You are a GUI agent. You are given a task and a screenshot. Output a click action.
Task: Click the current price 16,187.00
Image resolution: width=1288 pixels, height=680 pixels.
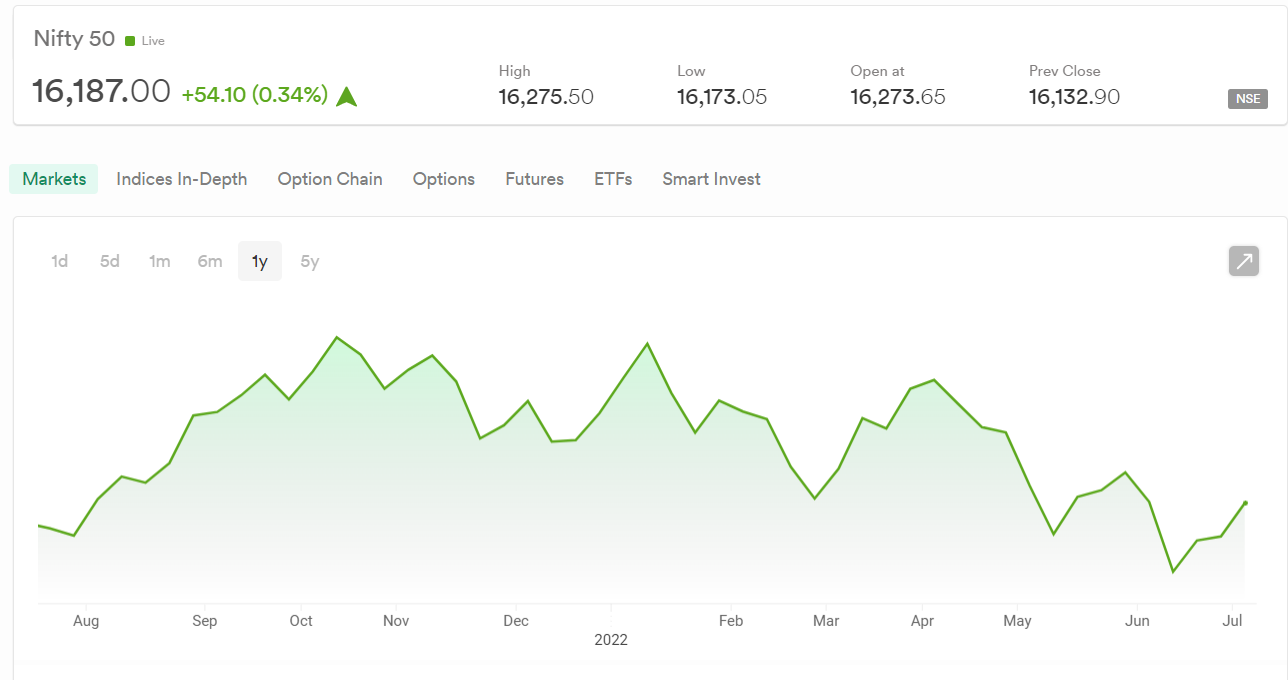click(x=101, y=92)
